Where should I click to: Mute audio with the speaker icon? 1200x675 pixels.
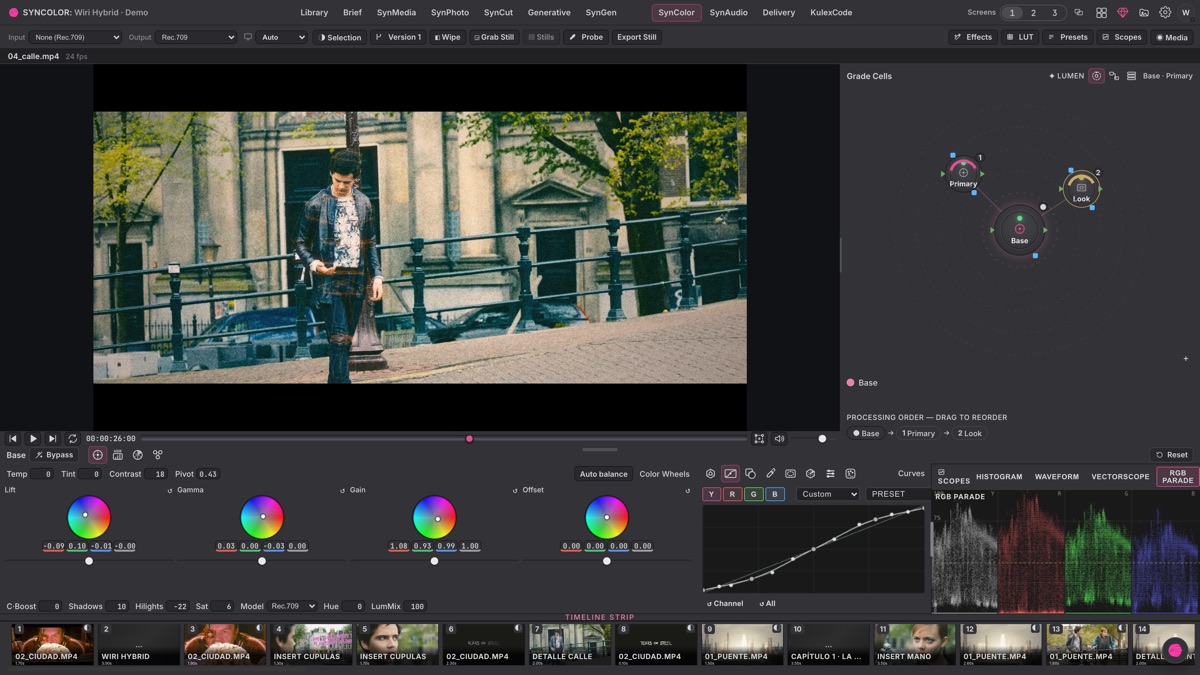coord(779,439)
